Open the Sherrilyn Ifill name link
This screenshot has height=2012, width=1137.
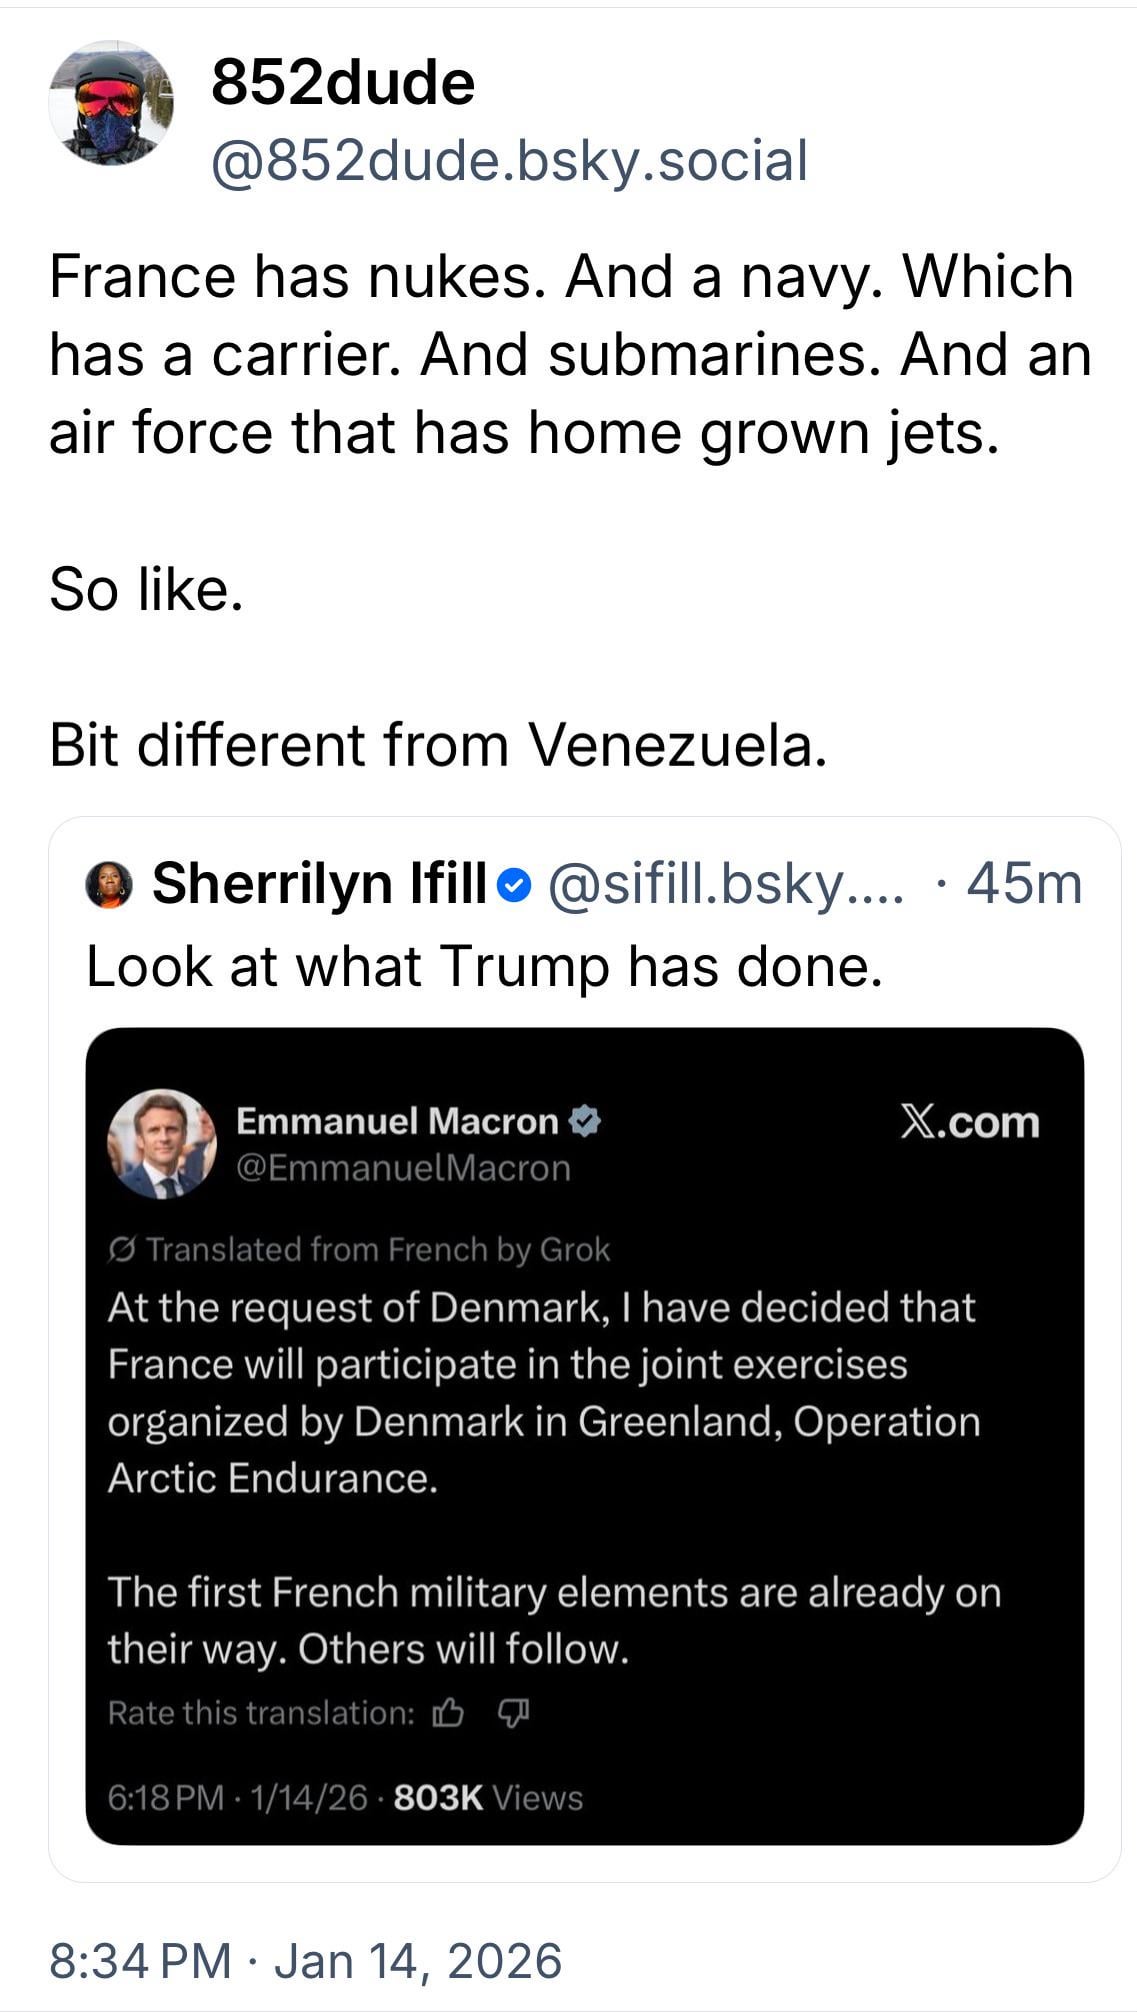pyautogui.click(x=319, y=884)
